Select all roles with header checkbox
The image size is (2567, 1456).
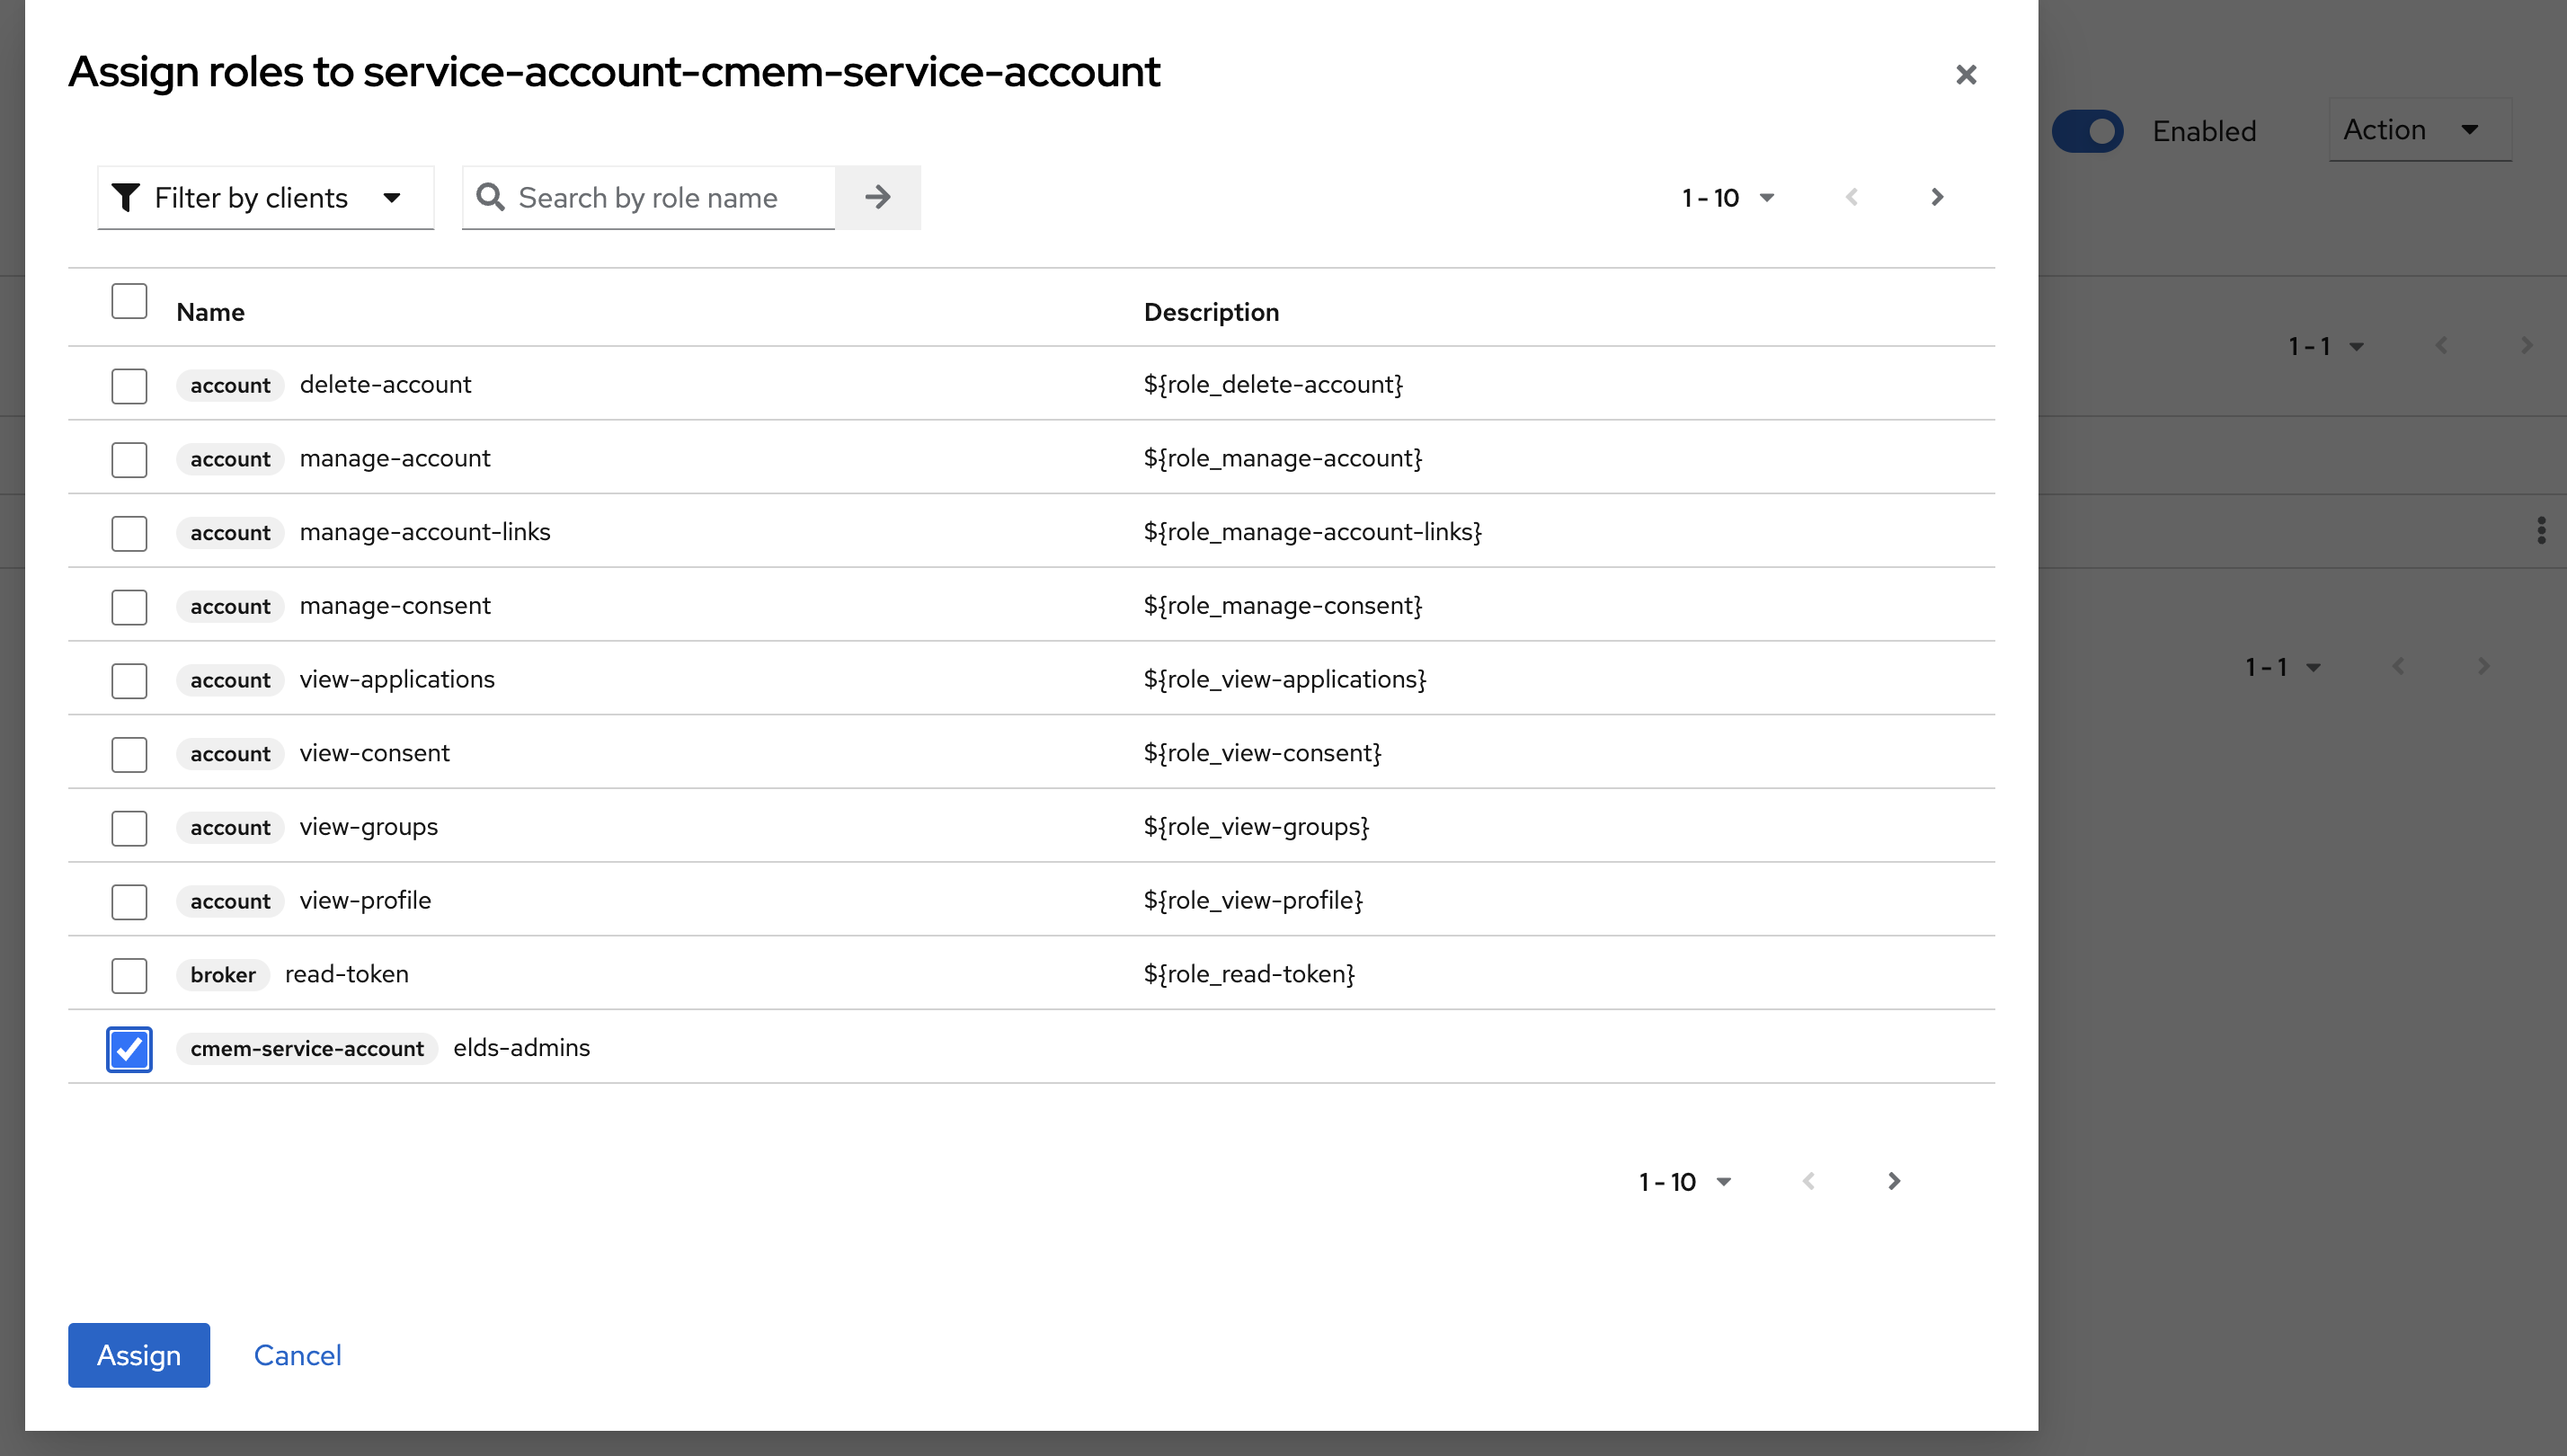(129, 301)
